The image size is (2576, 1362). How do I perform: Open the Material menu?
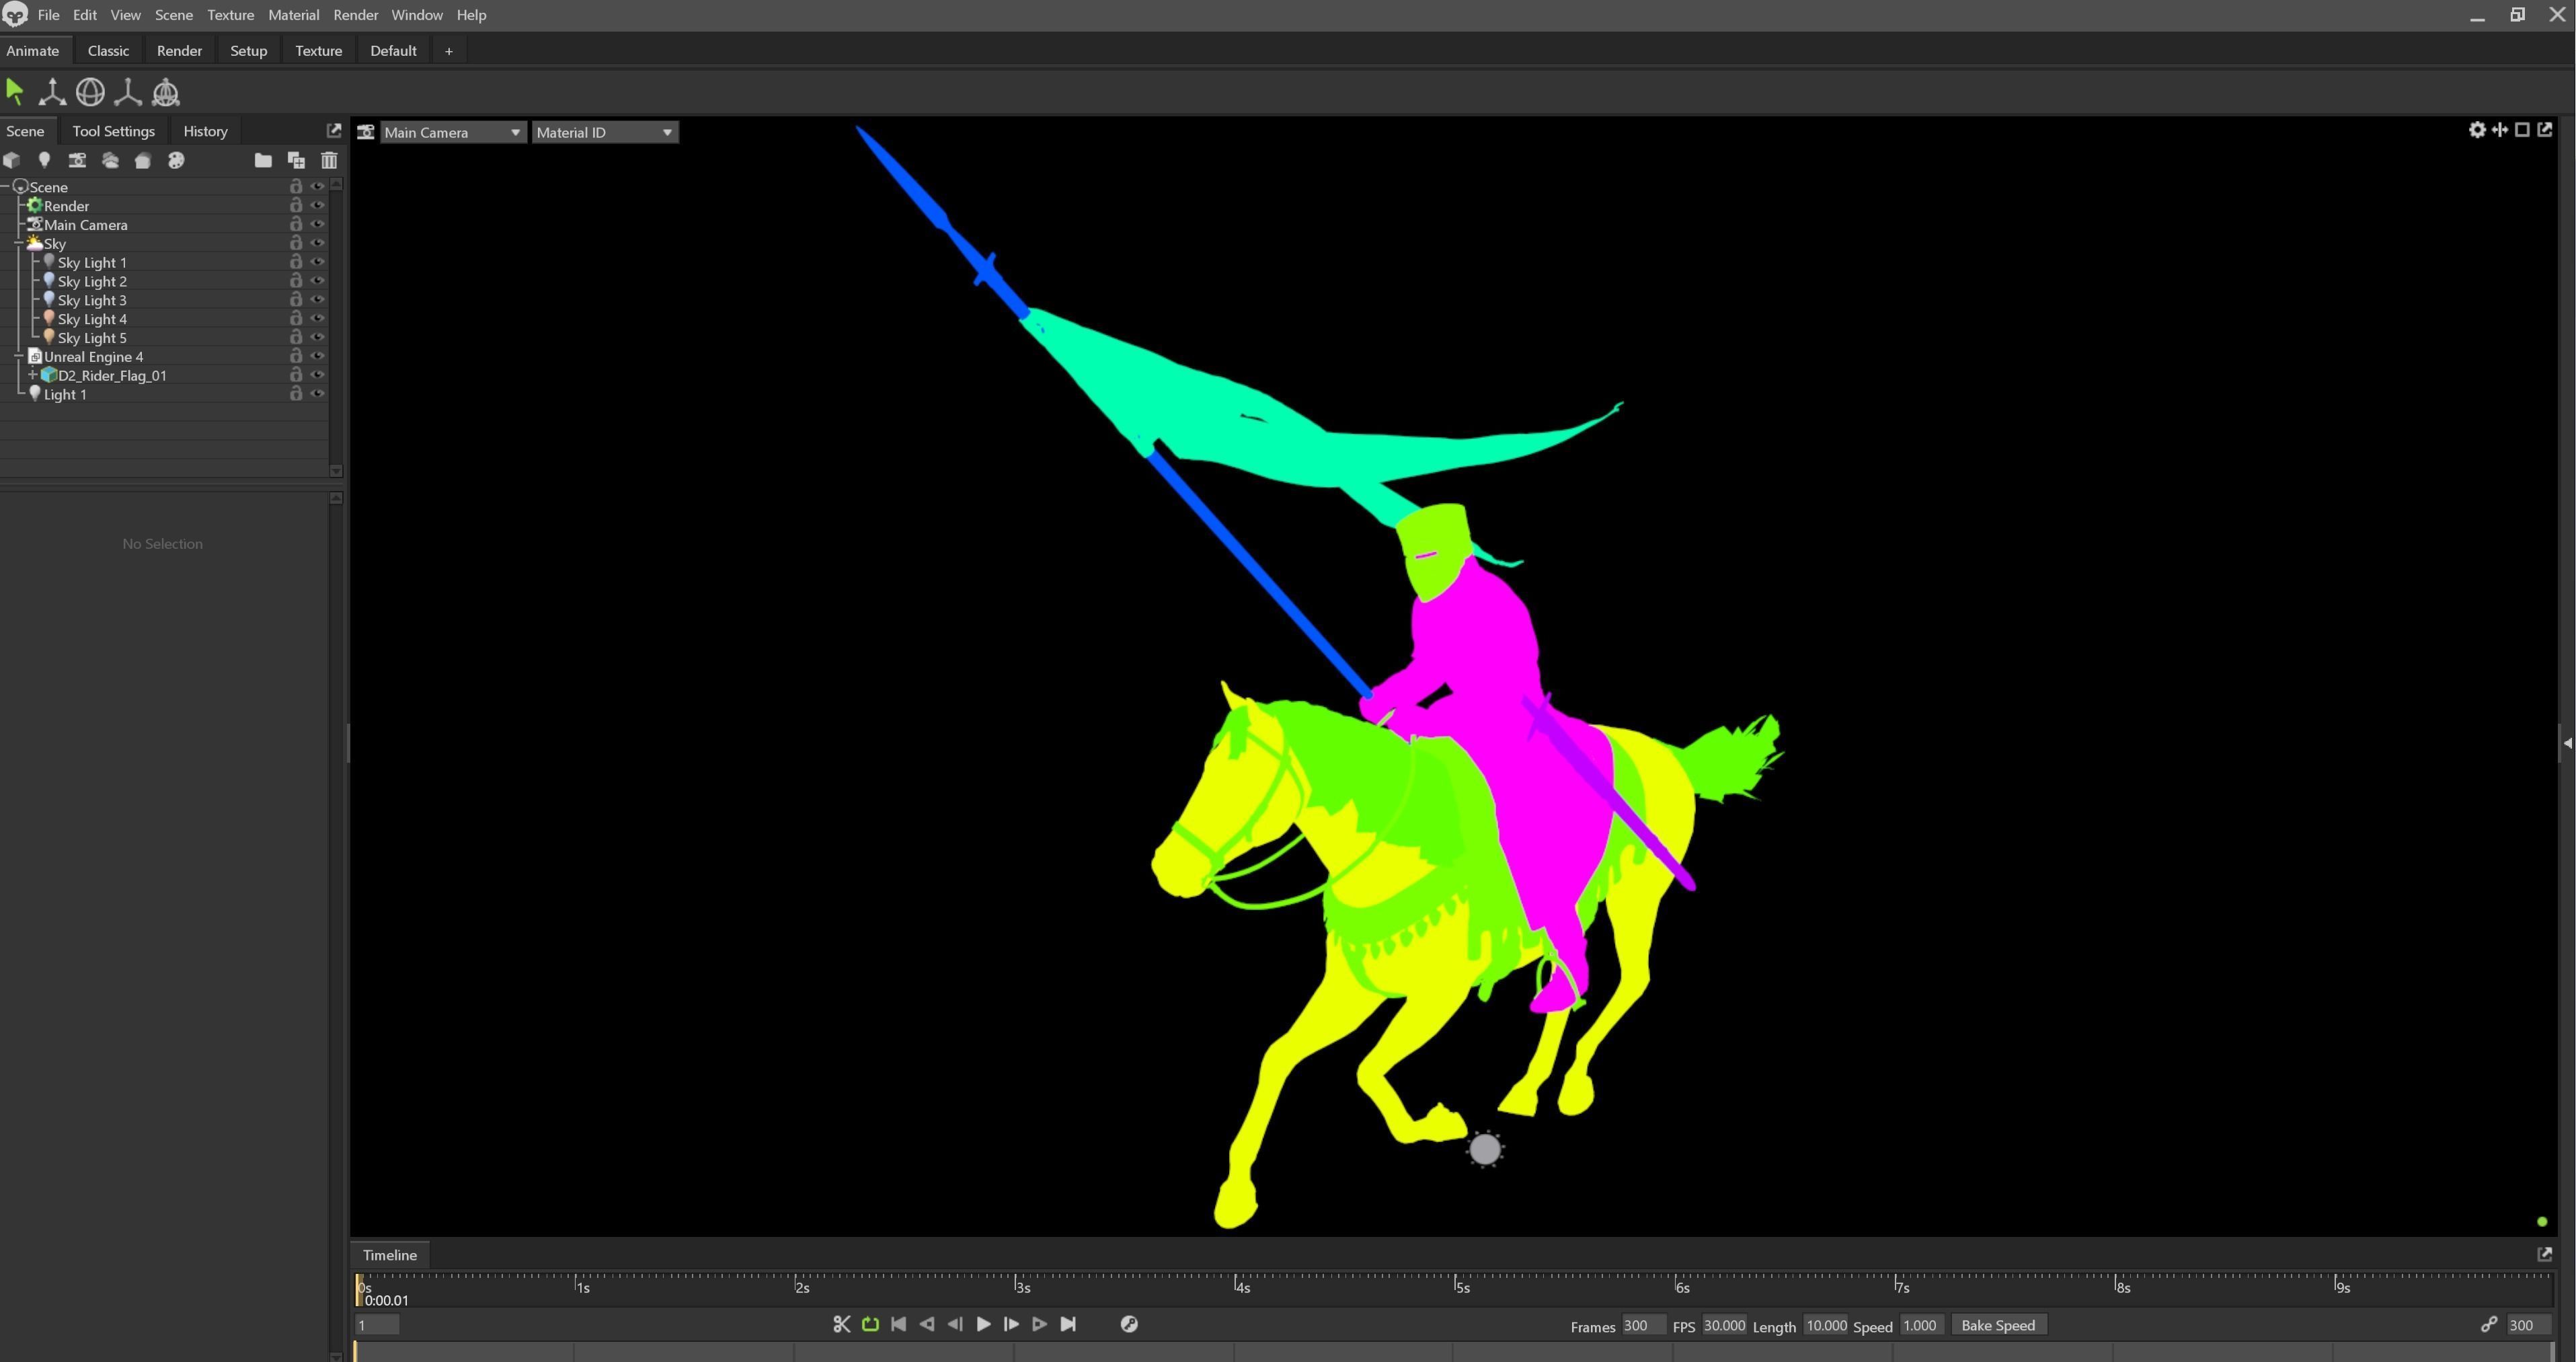293,15
